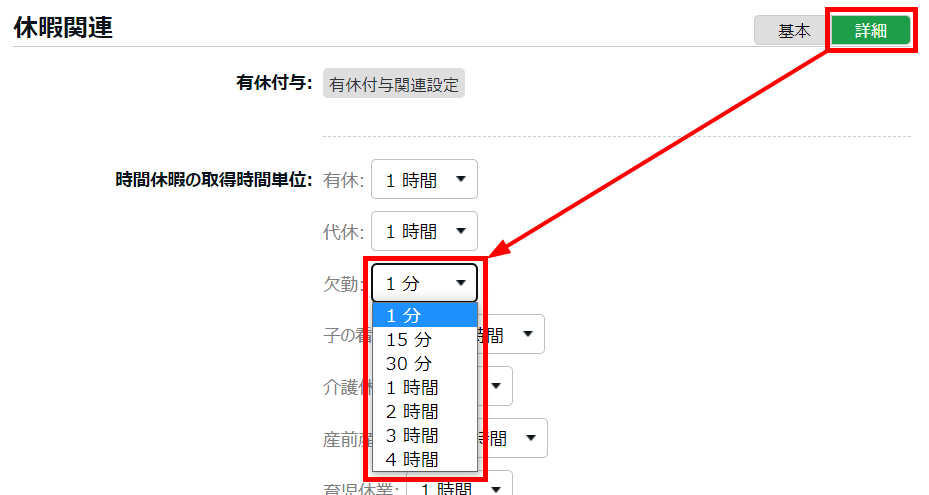Pick 2 時間 in the 欠勤 list

pyautogui.click(x=424, y=411)
